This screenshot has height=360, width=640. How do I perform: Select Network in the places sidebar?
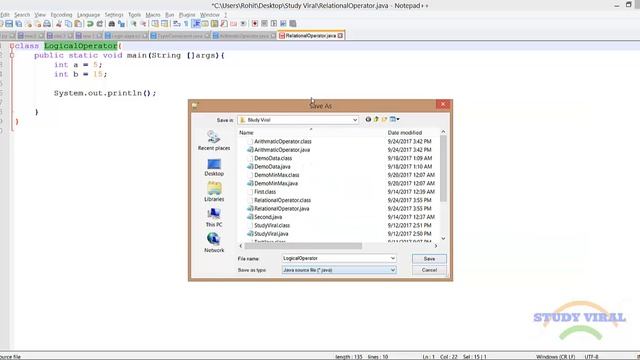point(214,242)
